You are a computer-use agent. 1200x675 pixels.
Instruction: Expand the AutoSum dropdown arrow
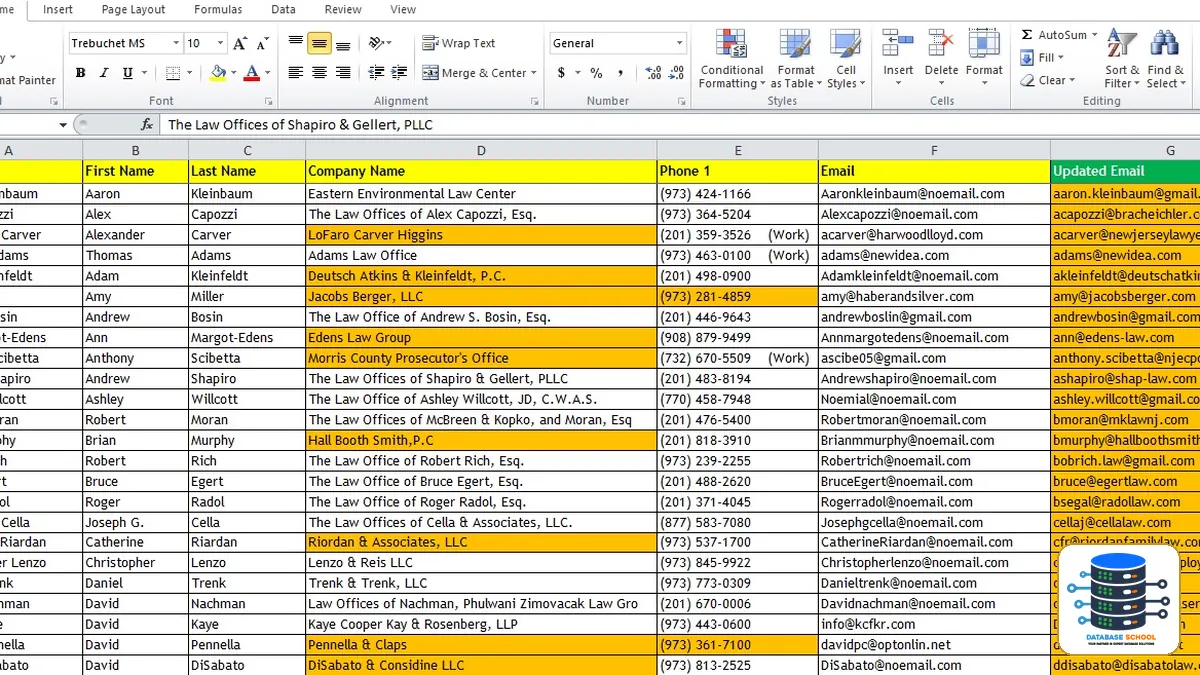1094,35
